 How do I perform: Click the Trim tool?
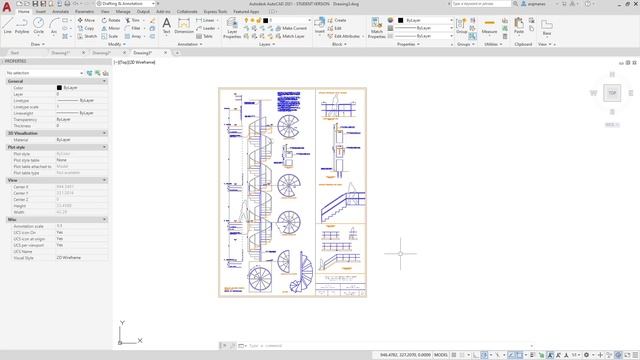132,20
